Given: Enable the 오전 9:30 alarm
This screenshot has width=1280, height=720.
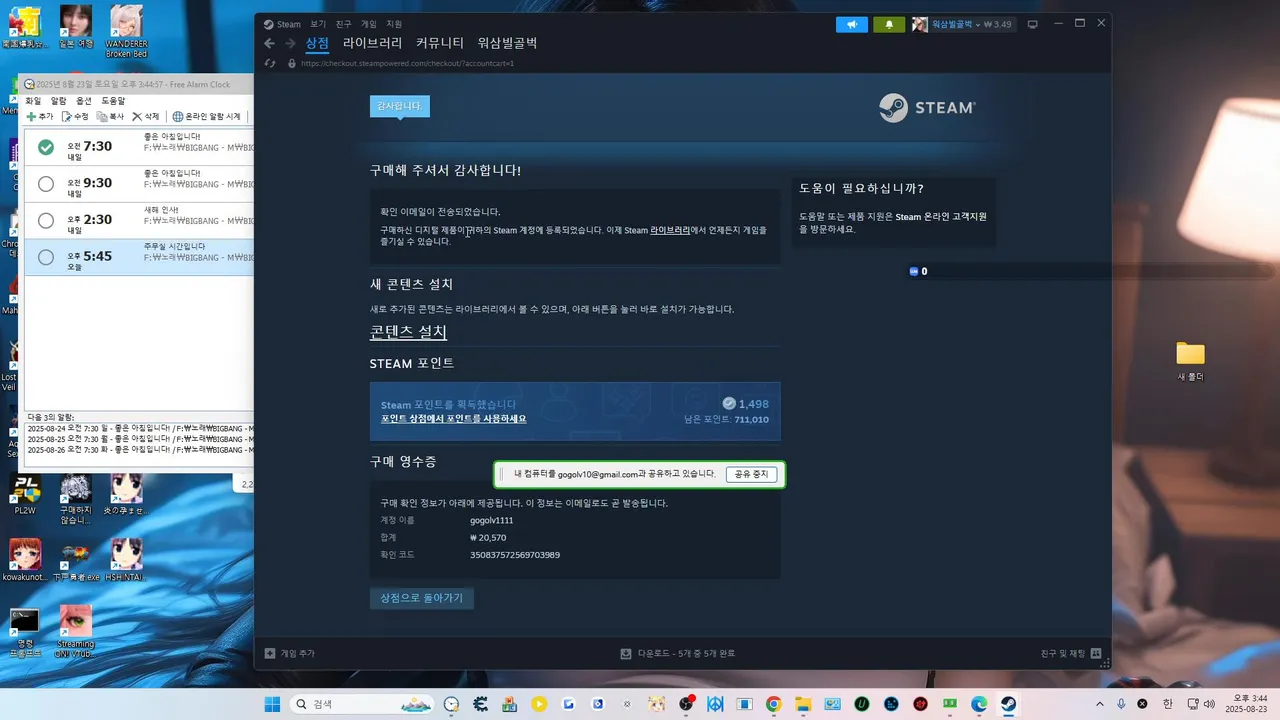Looking at the screenshot, I should [46, 184].
